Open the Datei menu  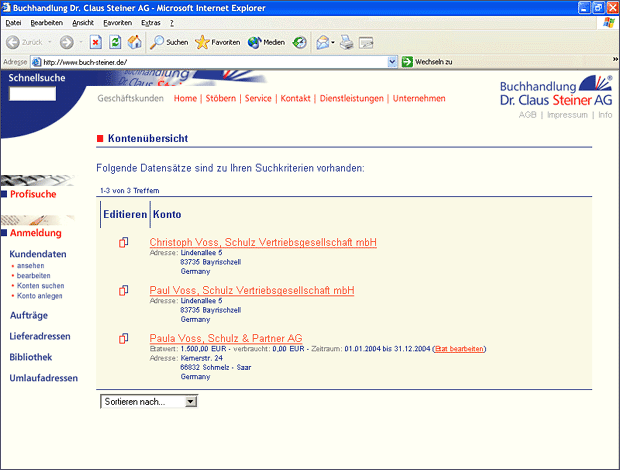click(13, 23)
